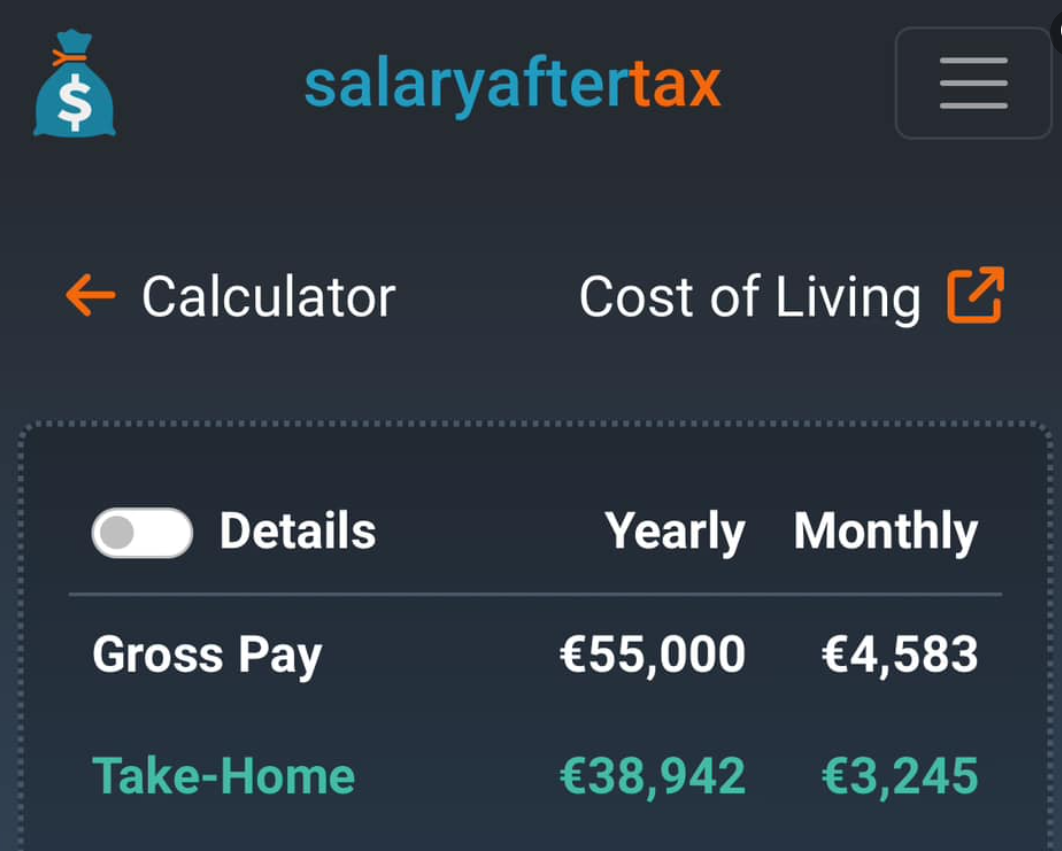The height and width of the screenshot is (851, 1062).
Task: Click the Gross Pay row label
Action: pos(207,656)
